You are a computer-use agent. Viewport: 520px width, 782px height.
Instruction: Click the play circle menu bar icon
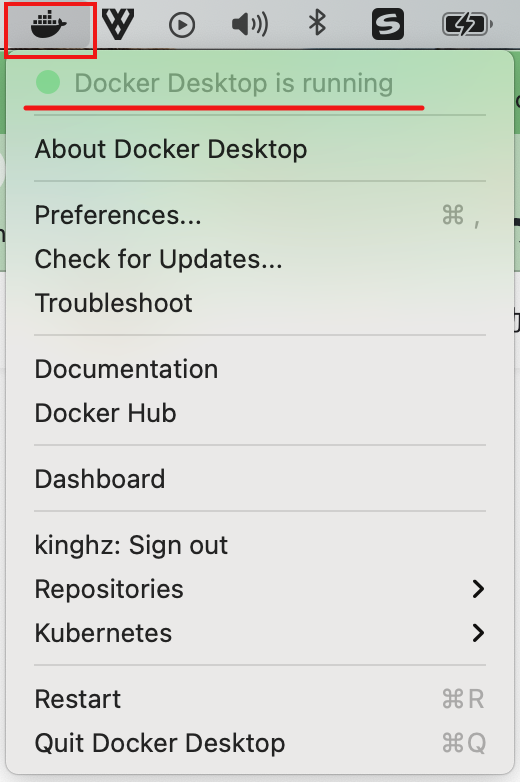181,24
